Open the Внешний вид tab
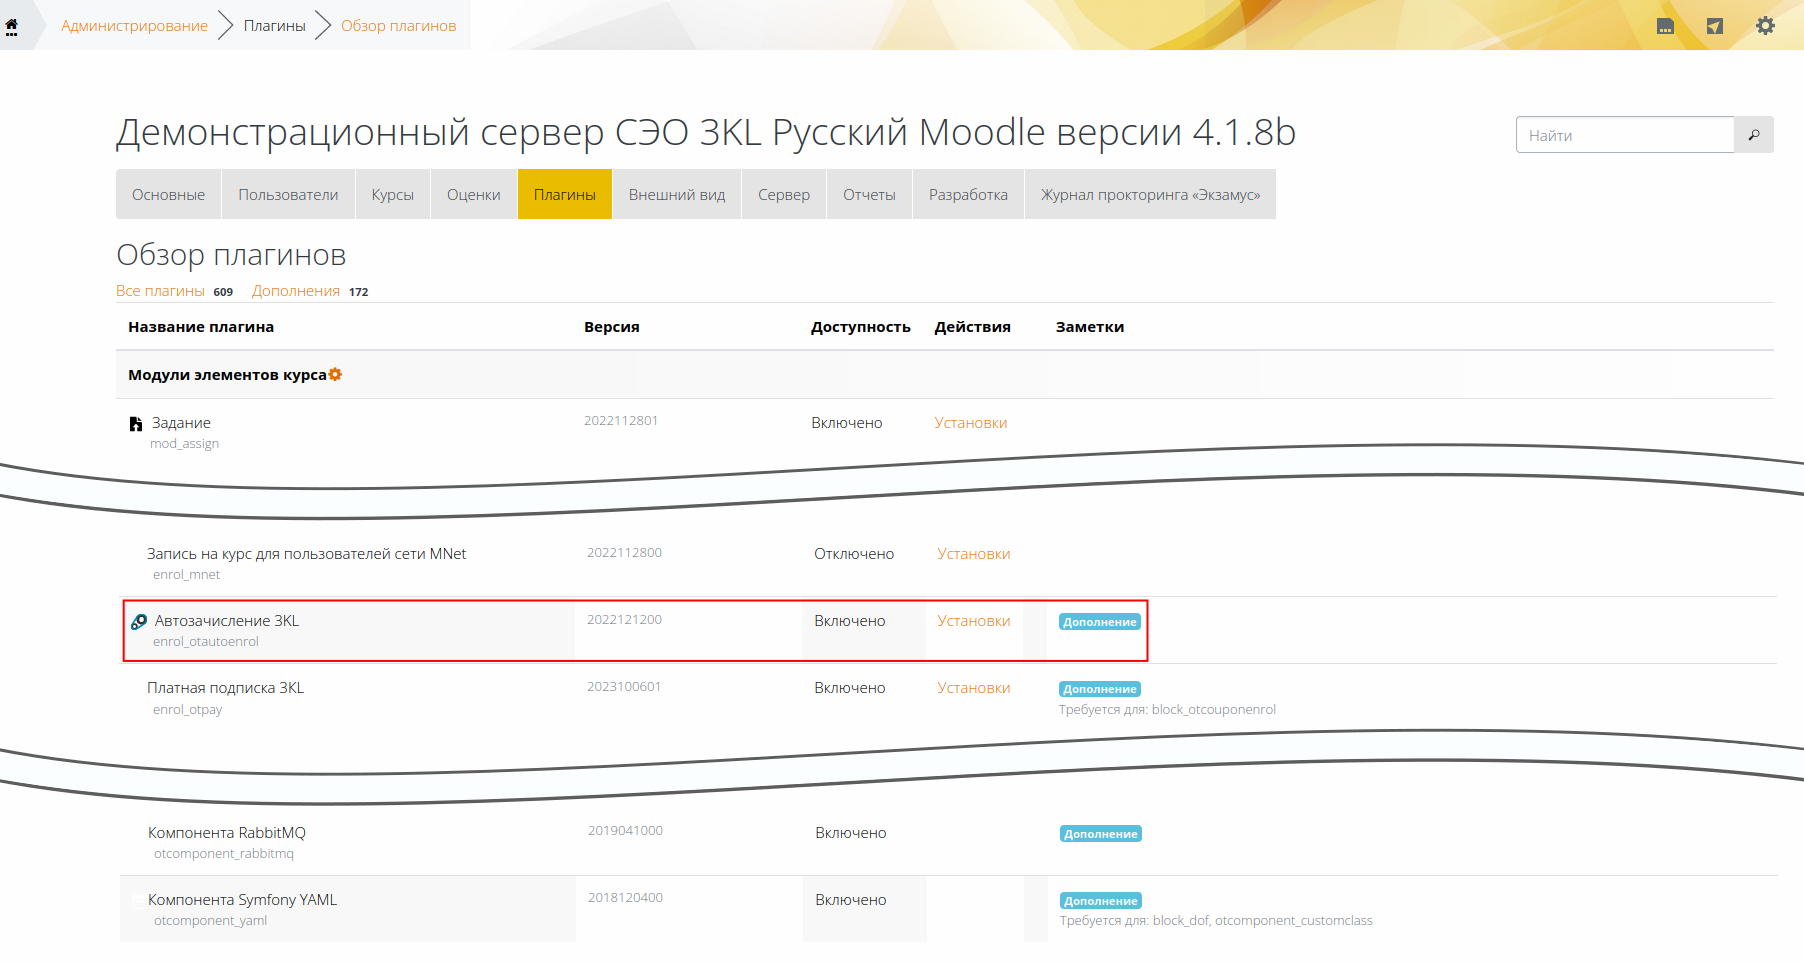This screenshot has height=964, width=1804. [677, 194]
